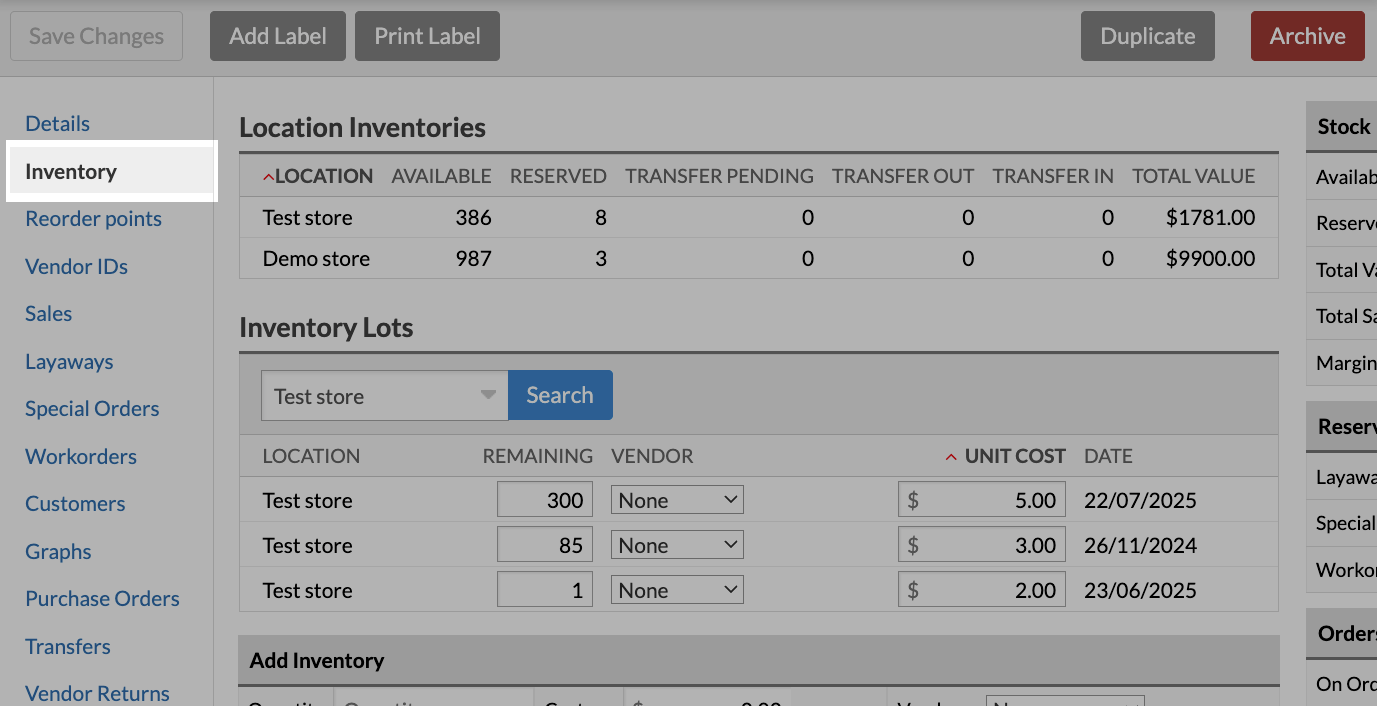
Task: Archive the item using red Archive button
Action: (x=1307, y=36)
